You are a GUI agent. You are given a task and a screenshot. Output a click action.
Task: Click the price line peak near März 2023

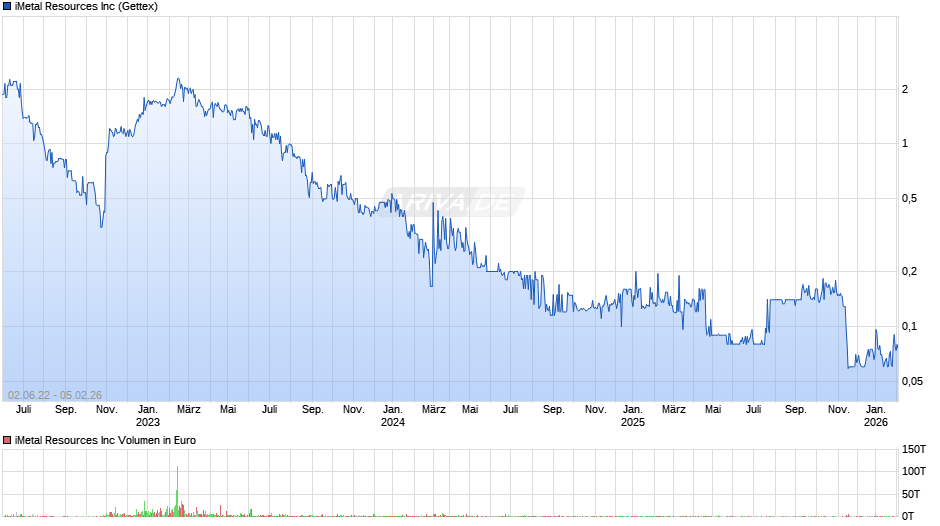tap(177, 79)
